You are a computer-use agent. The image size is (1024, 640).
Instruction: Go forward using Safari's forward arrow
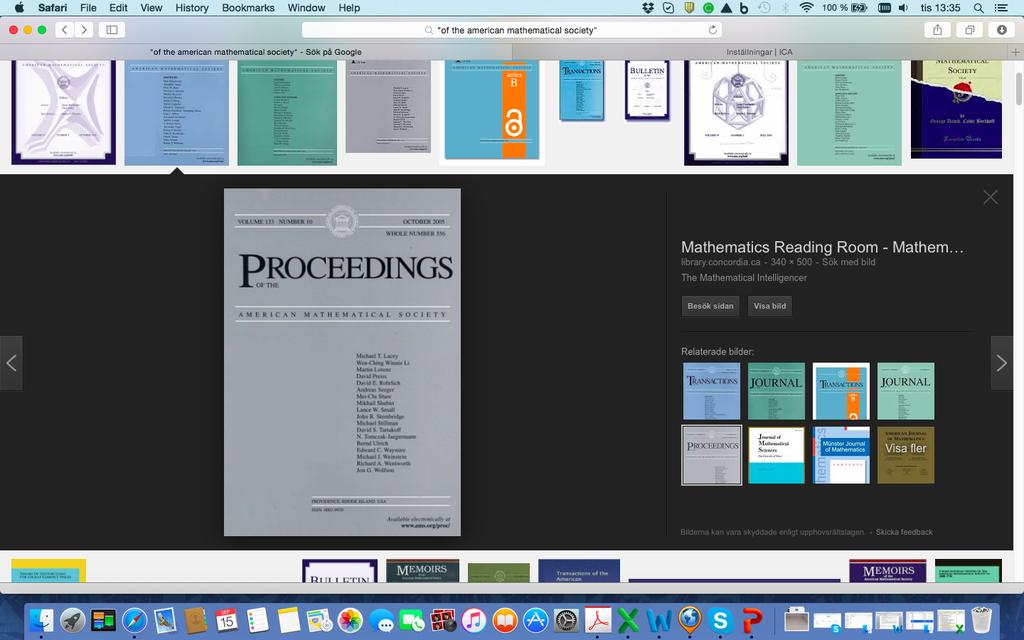(x=84, y=29)
